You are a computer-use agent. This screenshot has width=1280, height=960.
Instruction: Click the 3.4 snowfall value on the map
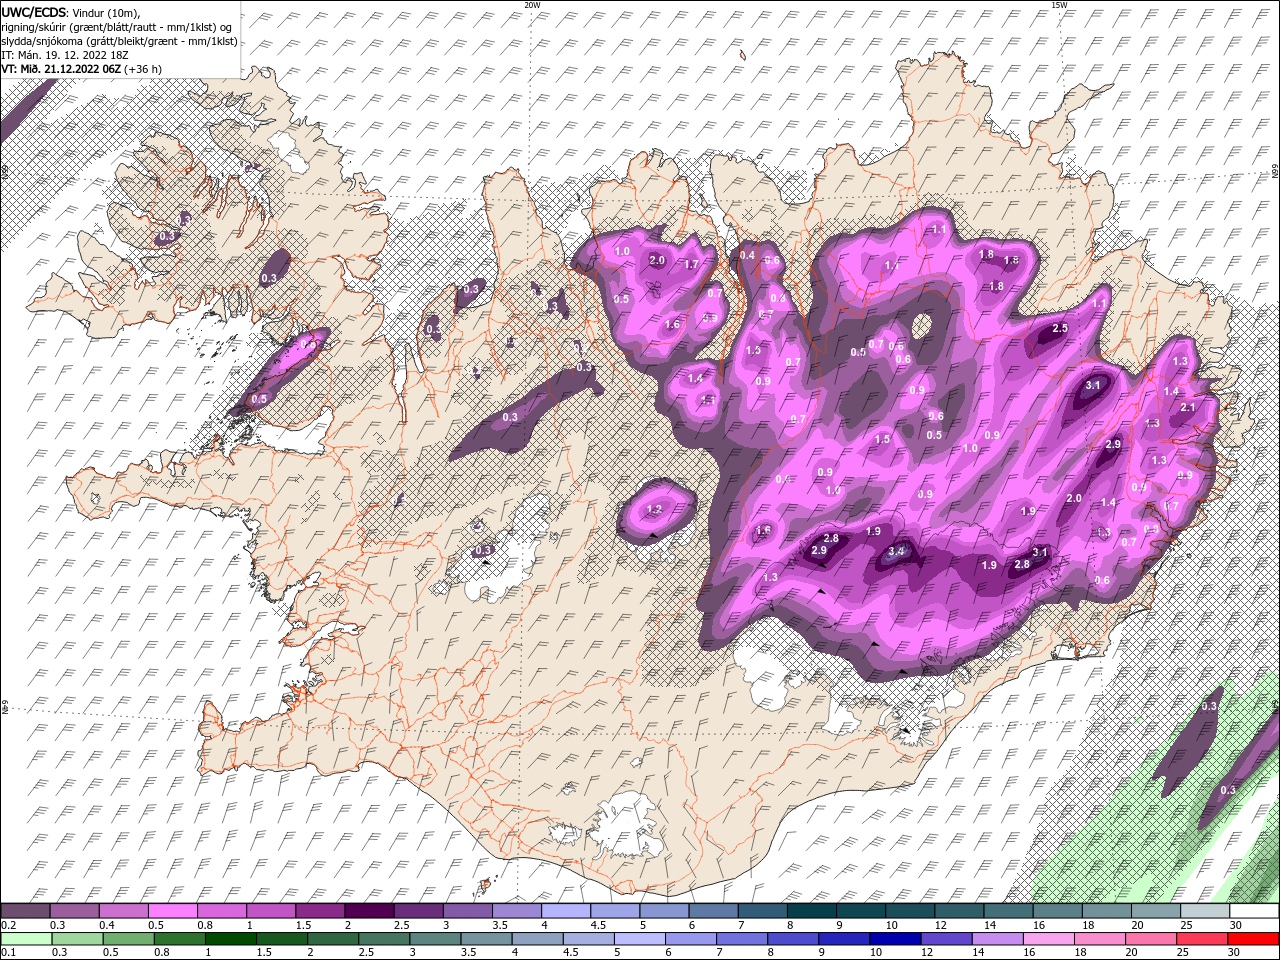(897, 551)
